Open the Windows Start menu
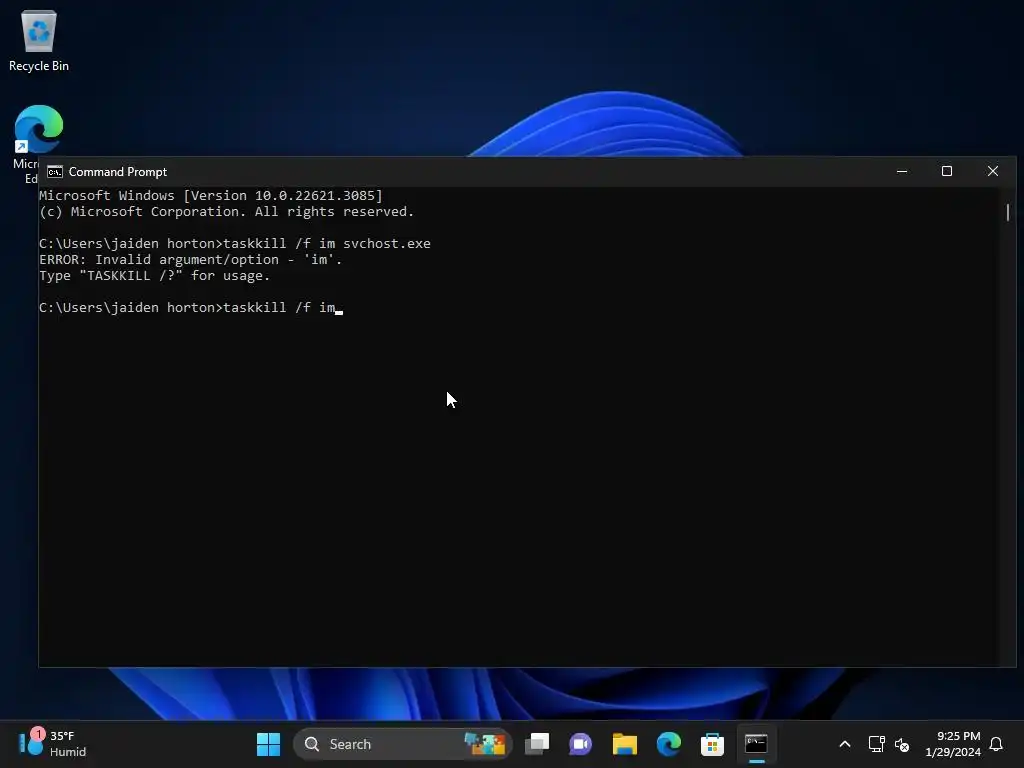Viewport: 1024px width, 768px height. pyautogui.click(x=268, y=744)
